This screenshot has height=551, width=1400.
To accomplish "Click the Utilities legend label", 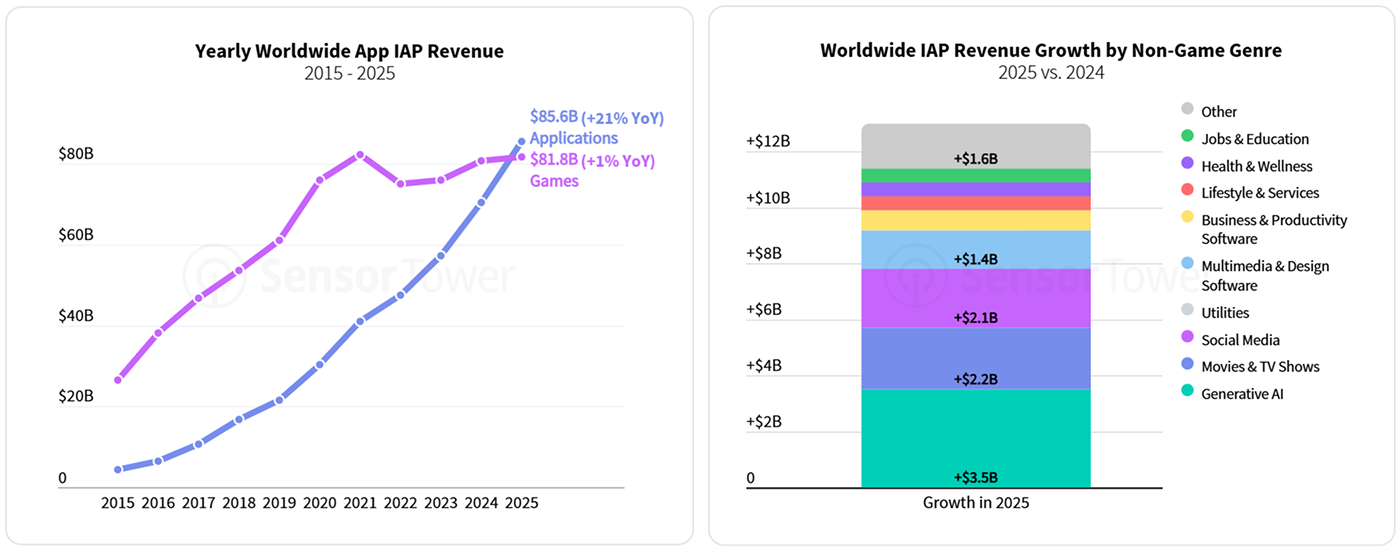I will tap(1224, 312).
